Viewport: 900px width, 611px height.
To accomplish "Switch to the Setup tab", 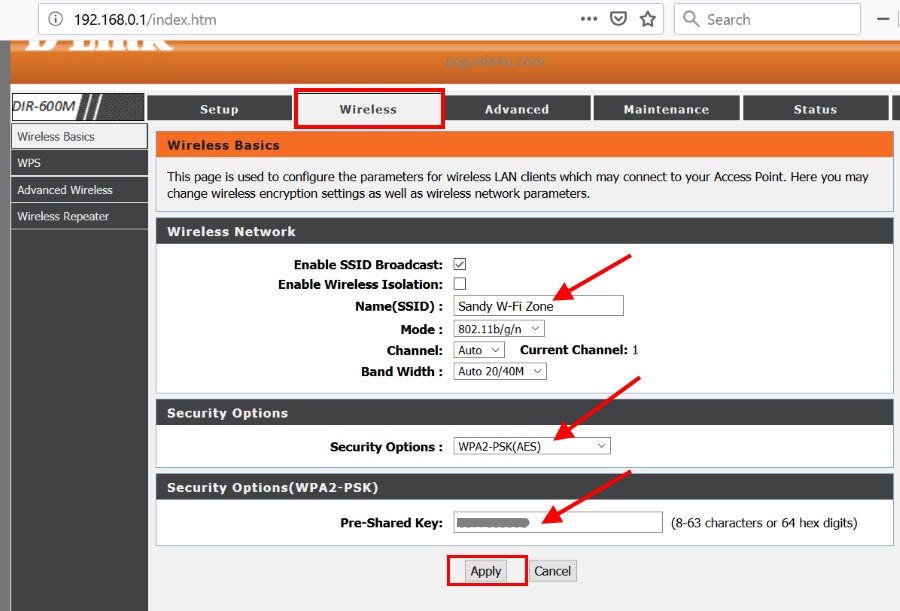I will (x=219, y=110).
